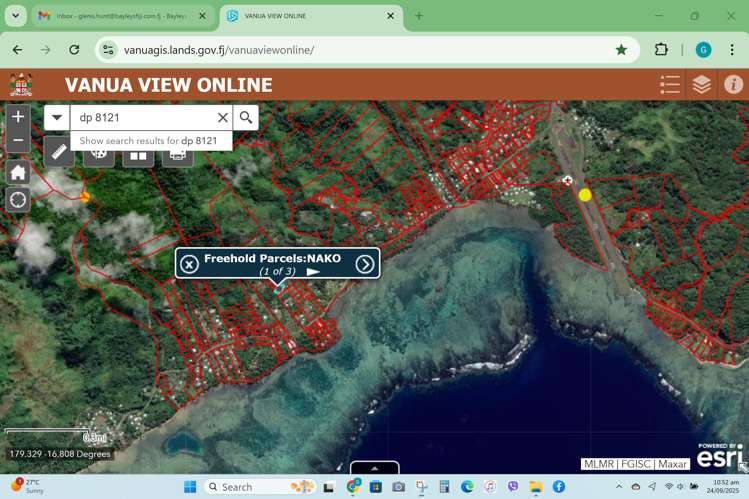Click the MLMR | FGISC | Maxar attribution
The height and width of the screenshot is (499, 749).
635,464
